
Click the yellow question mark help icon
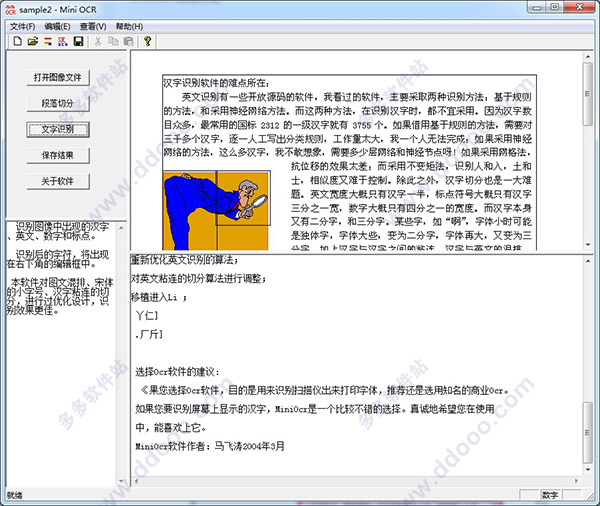pyautogui.click(x=148, y=41)
